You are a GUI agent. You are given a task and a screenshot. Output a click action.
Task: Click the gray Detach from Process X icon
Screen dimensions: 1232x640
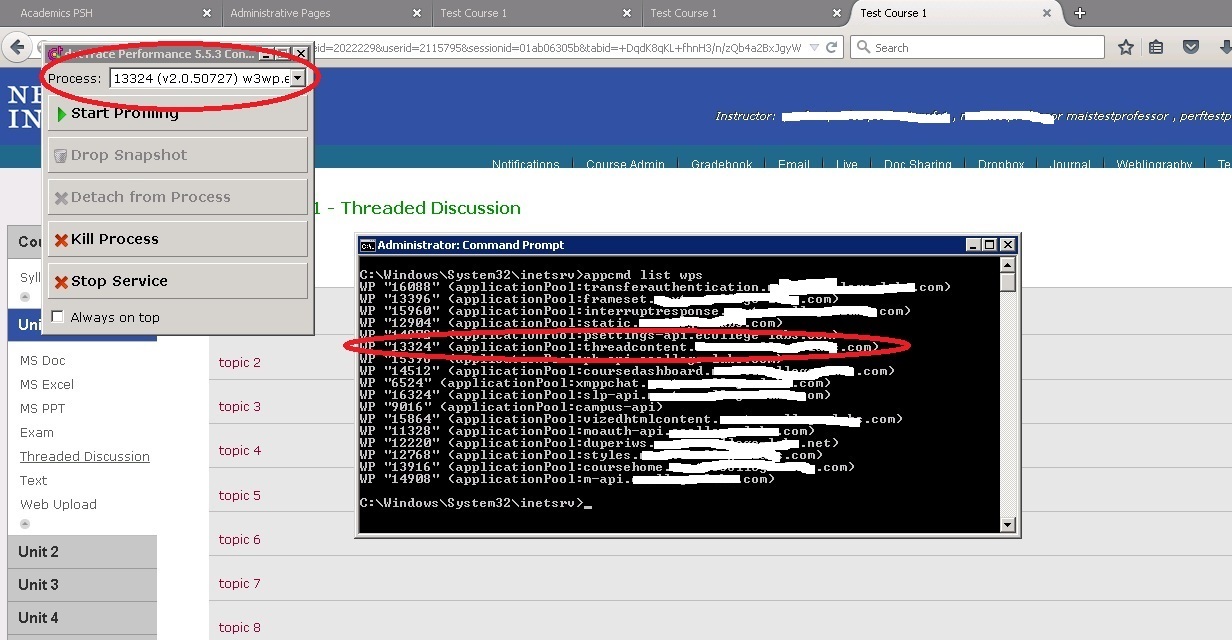[62, 196]
